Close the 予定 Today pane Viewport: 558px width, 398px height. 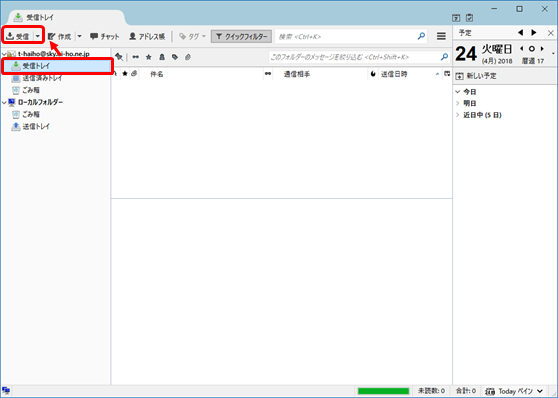tap(551, 33)
